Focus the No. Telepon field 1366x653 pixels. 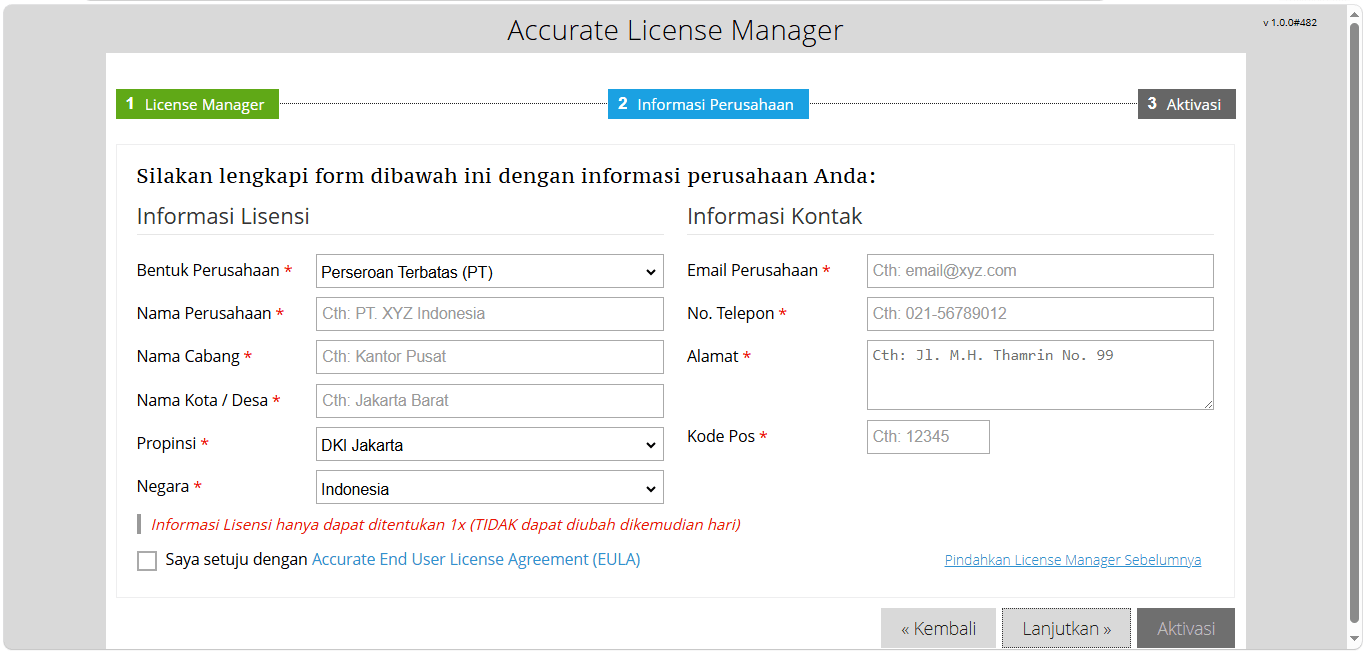click(x=1040, y=314)
